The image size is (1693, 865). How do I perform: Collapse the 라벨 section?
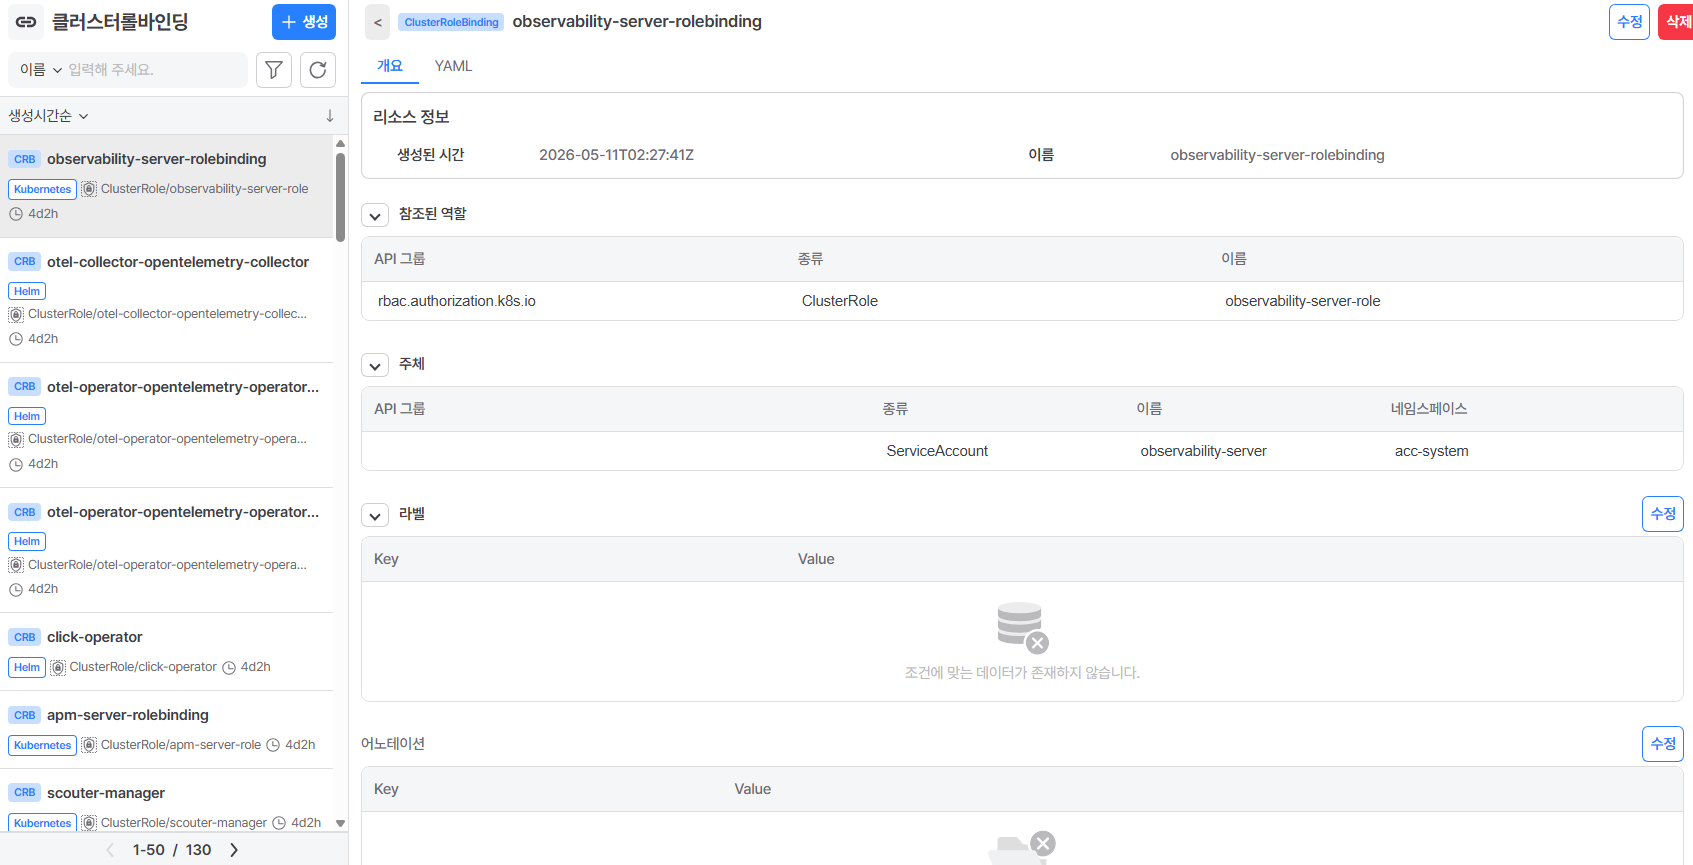point(375,515)
